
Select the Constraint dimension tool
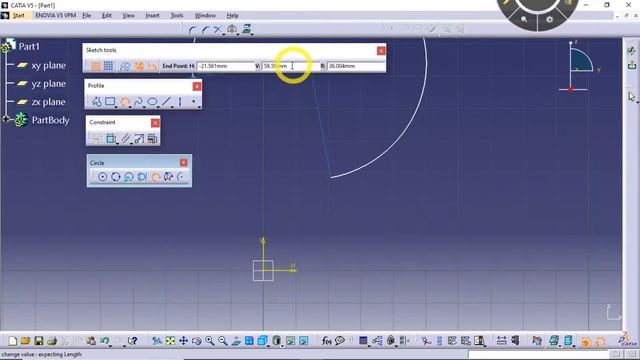coord(110,139)
